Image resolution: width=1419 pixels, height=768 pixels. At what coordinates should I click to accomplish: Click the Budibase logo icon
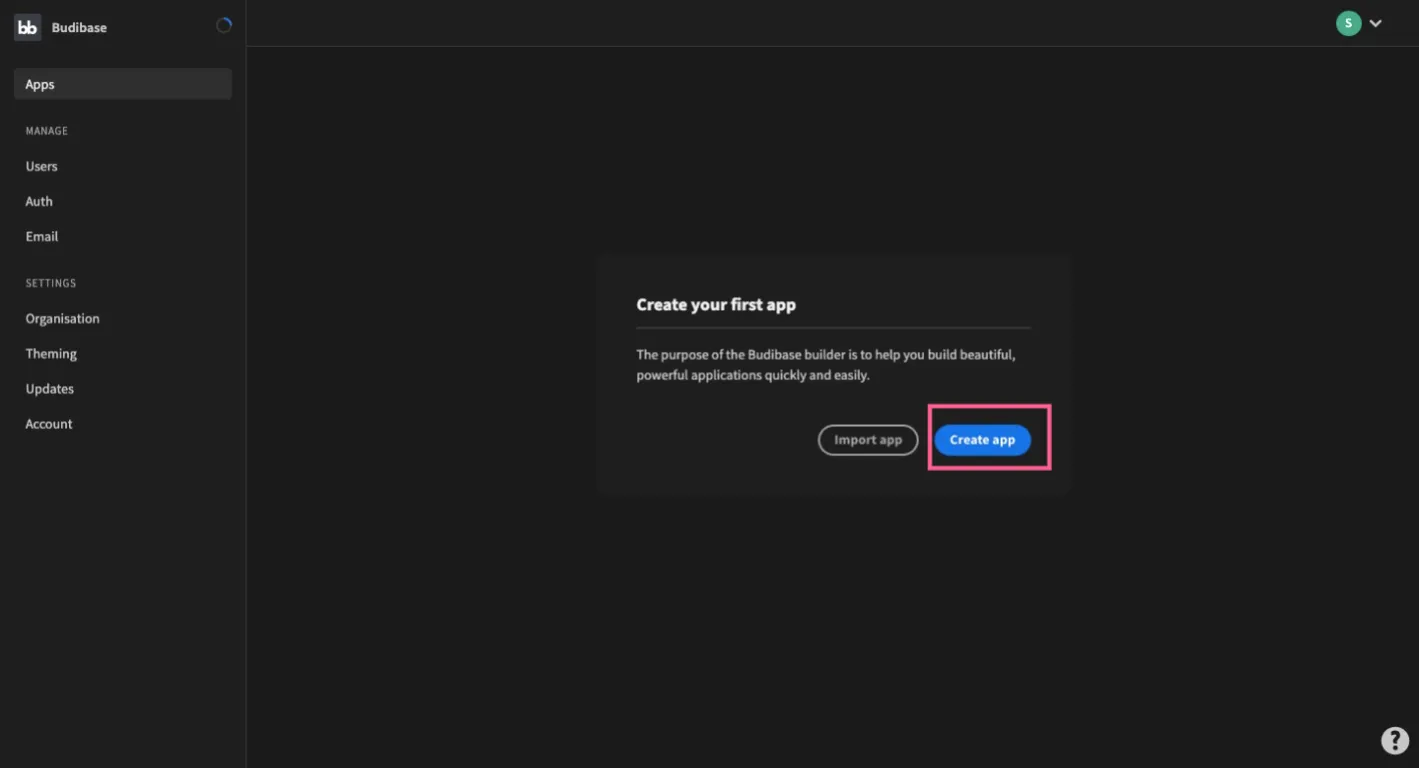pyautogui.click(x=28, y=27)
